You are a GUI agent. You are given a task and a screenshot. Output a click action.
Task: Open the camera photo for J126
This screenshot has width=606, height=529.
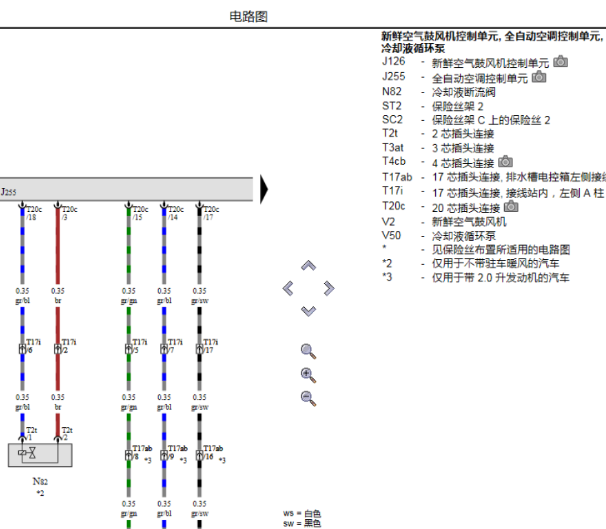click(x=560, y=62)
